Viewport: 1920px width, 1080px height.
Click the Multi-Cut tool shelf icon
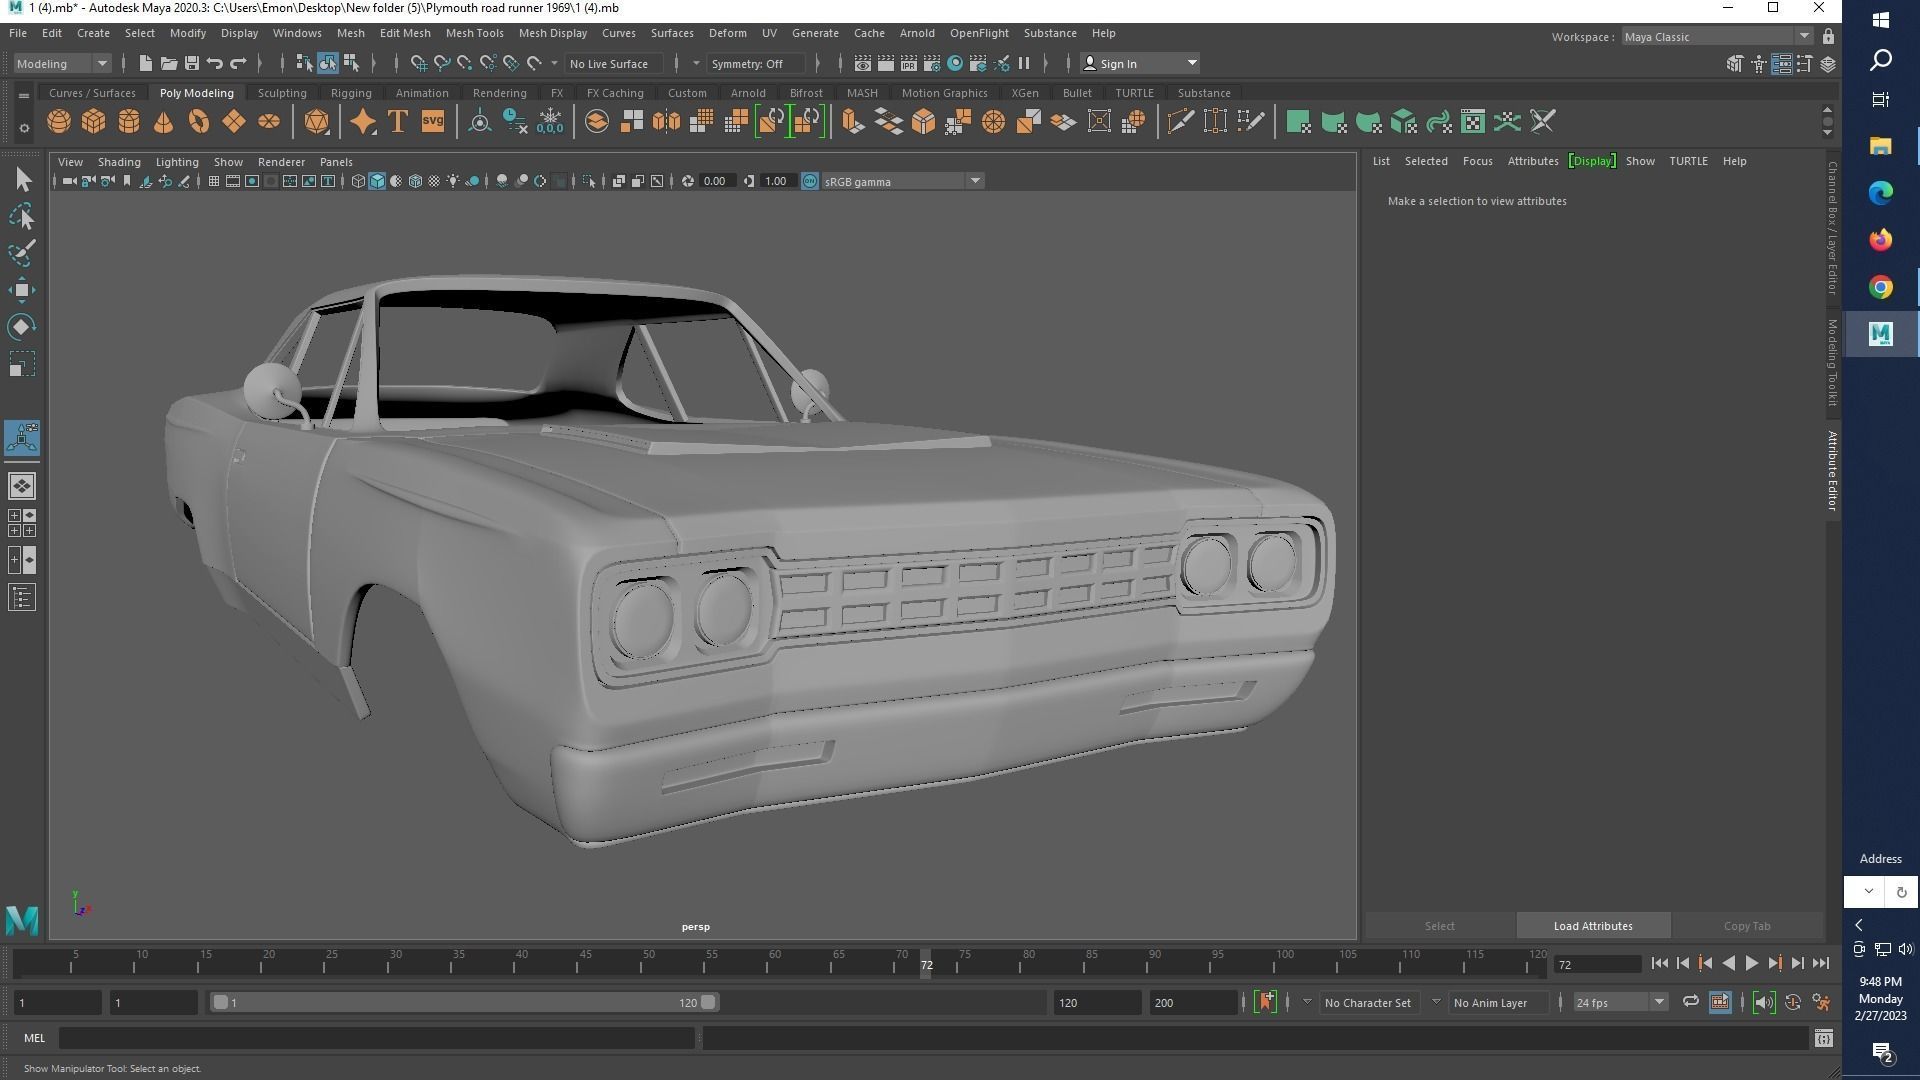[1180, 122]
